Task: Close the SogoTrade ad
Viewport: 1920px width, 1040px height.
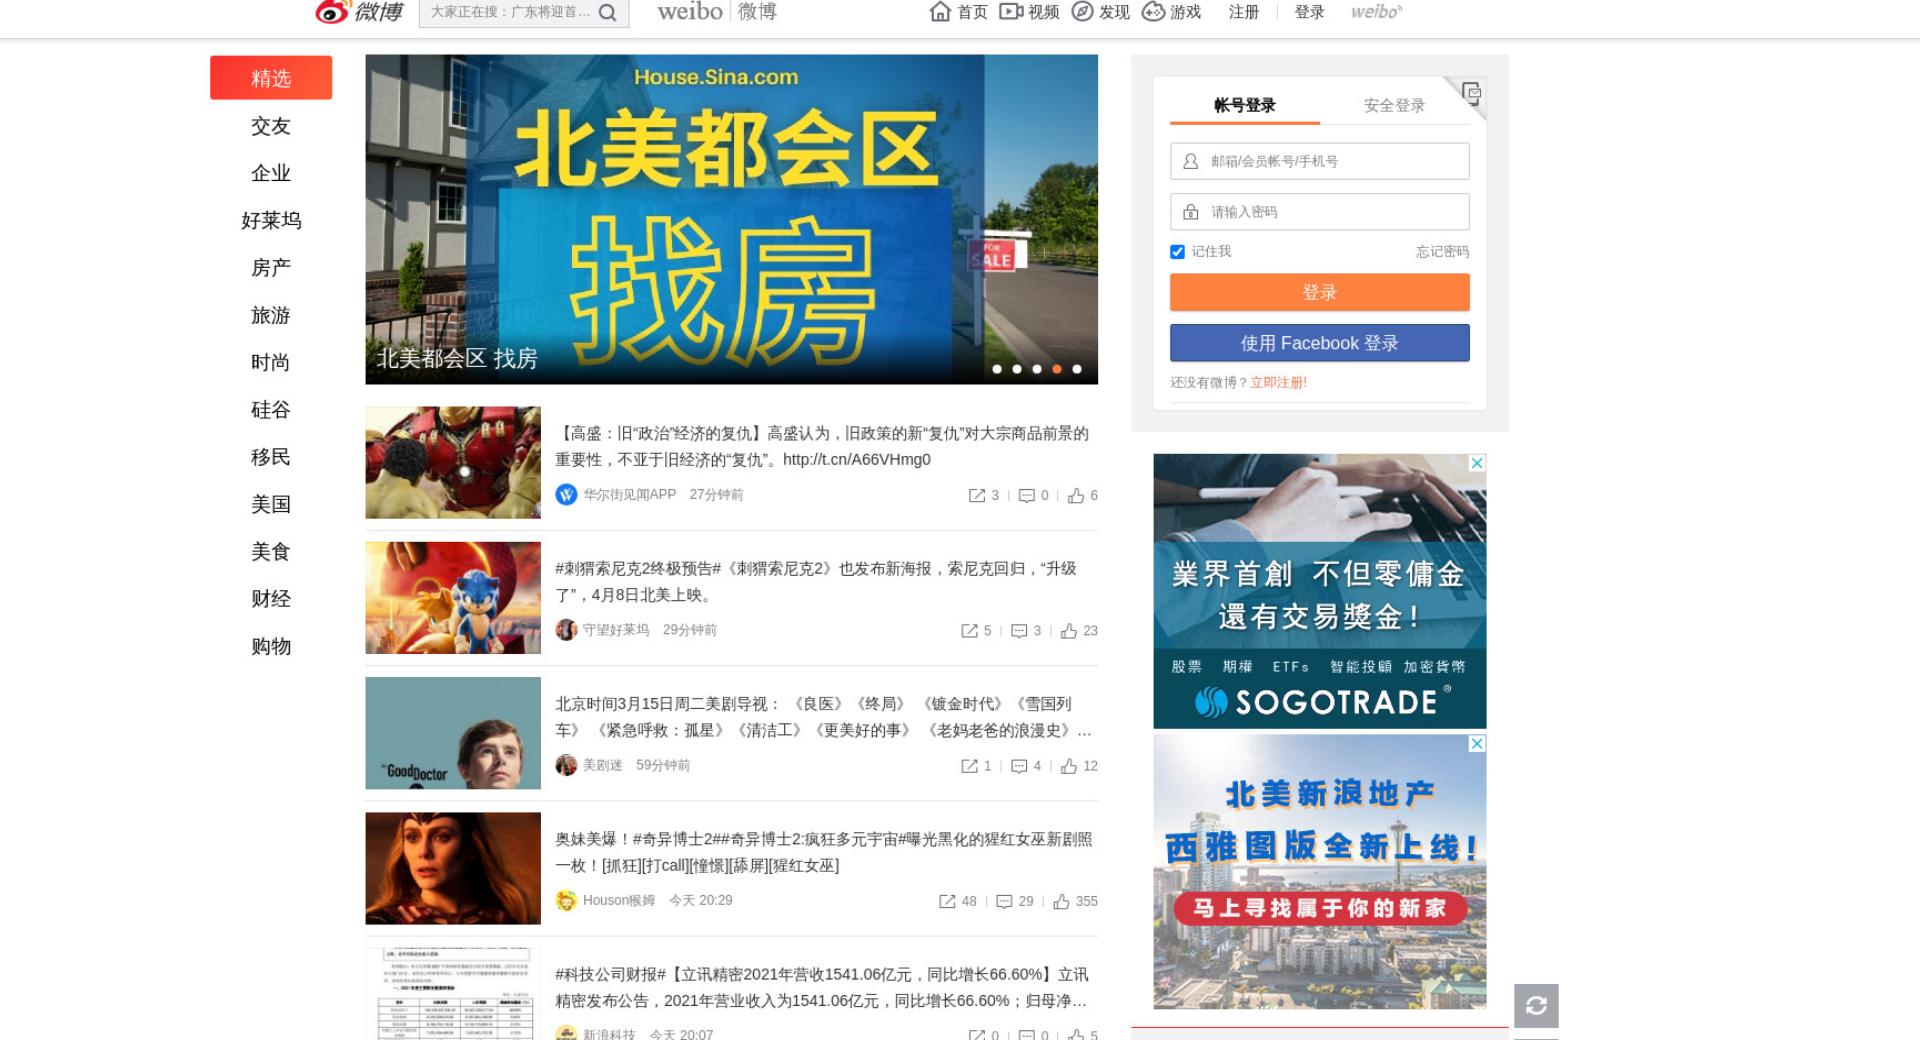Action: coord(1477,463)
